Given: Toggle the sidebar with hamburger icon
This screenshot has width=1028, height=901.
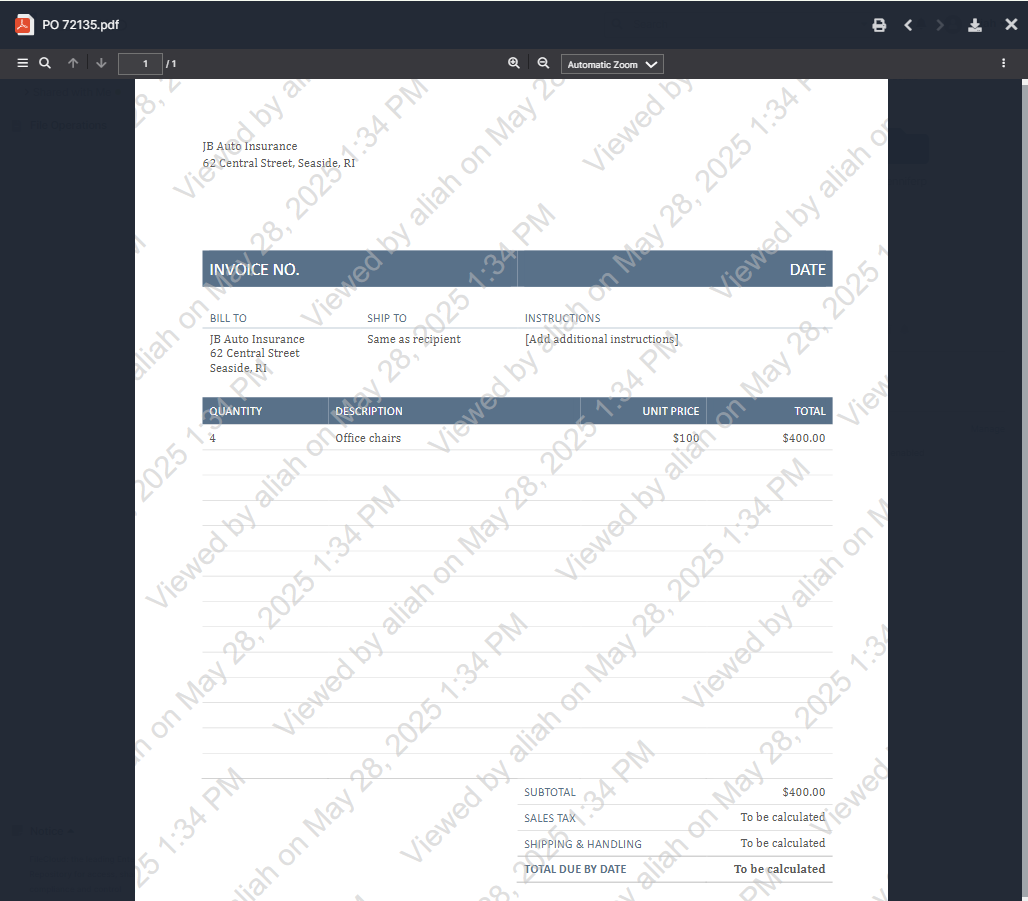Looking at the screenshot, I should [x=22, y=63].
